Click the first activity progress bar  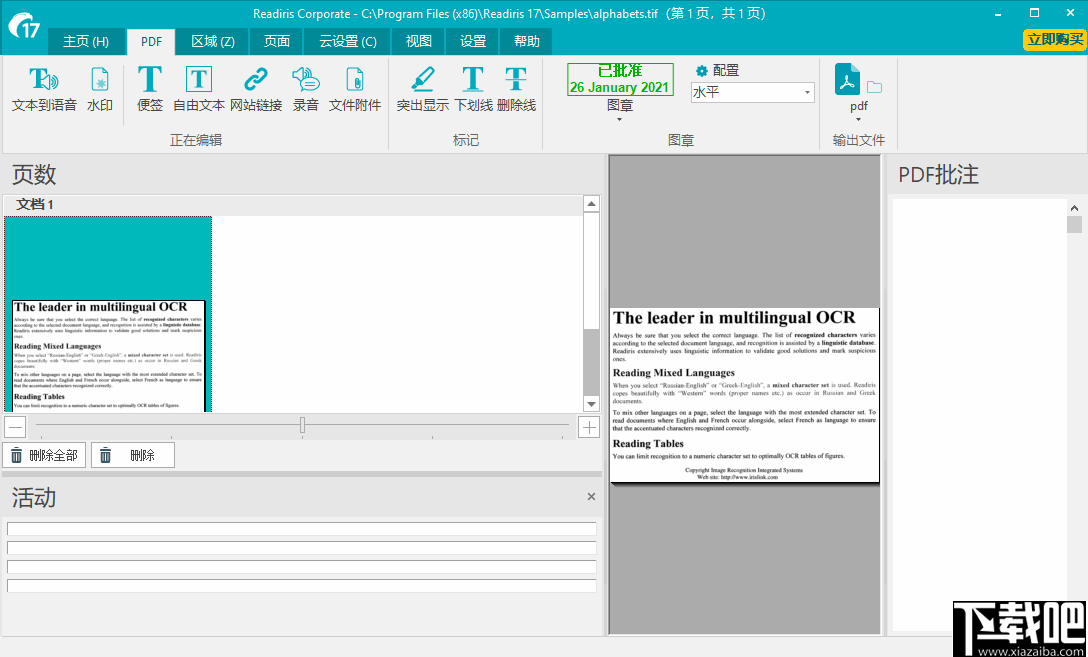pyautogui.click(x=302, y=529)
